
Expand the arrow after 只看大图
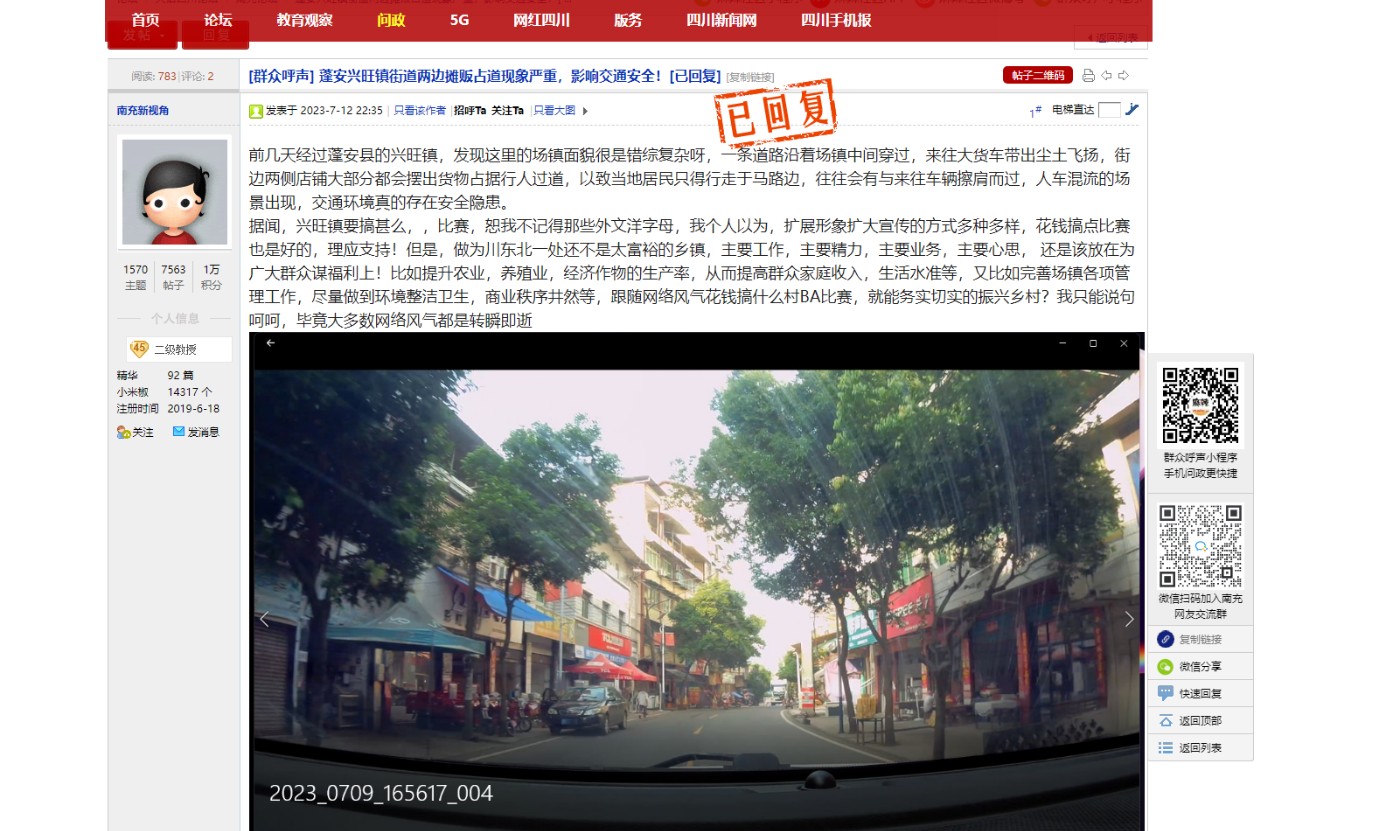click(585, 111)
